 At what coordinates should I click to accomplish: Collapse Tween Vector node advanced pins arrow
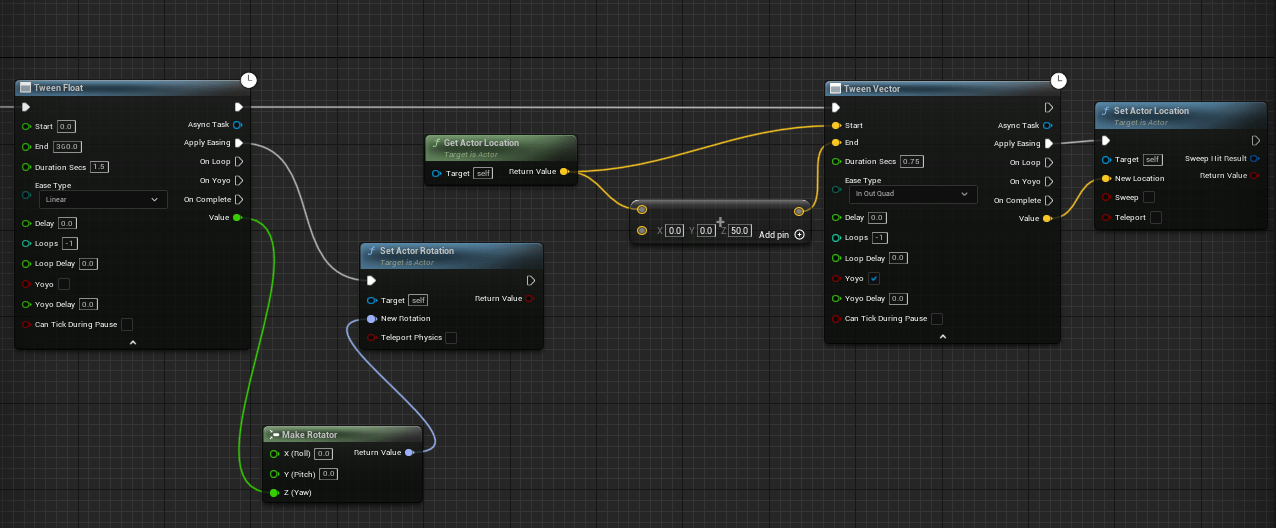pyautogui.click(x=942, y=337)
